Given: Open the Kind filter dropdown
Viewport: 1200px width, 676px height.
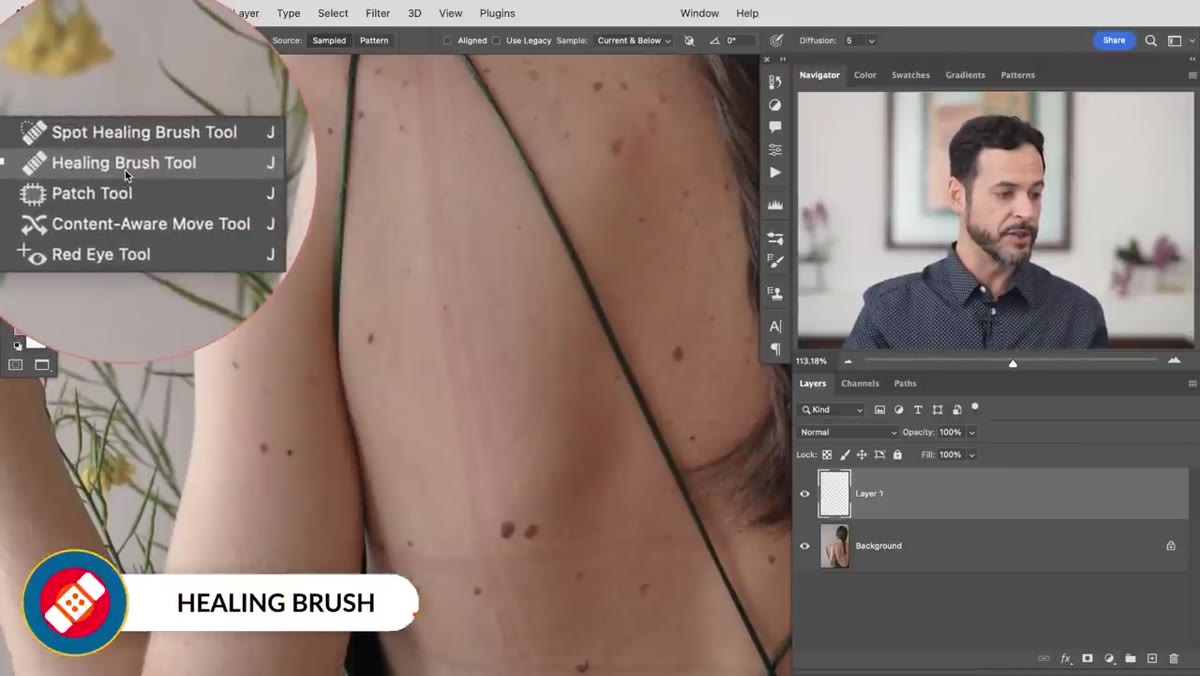Looking at the screenshot, I should [832, 410].
